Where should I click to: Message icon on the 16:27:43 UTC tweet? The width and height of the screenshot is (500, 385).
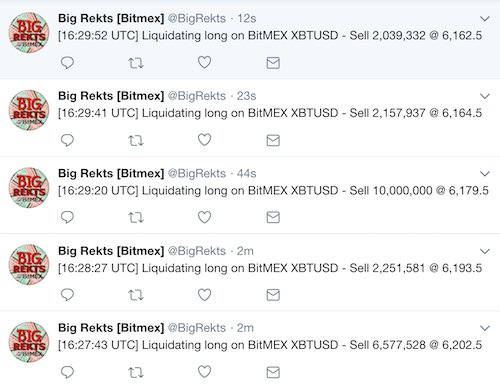(x=273, y=372)
